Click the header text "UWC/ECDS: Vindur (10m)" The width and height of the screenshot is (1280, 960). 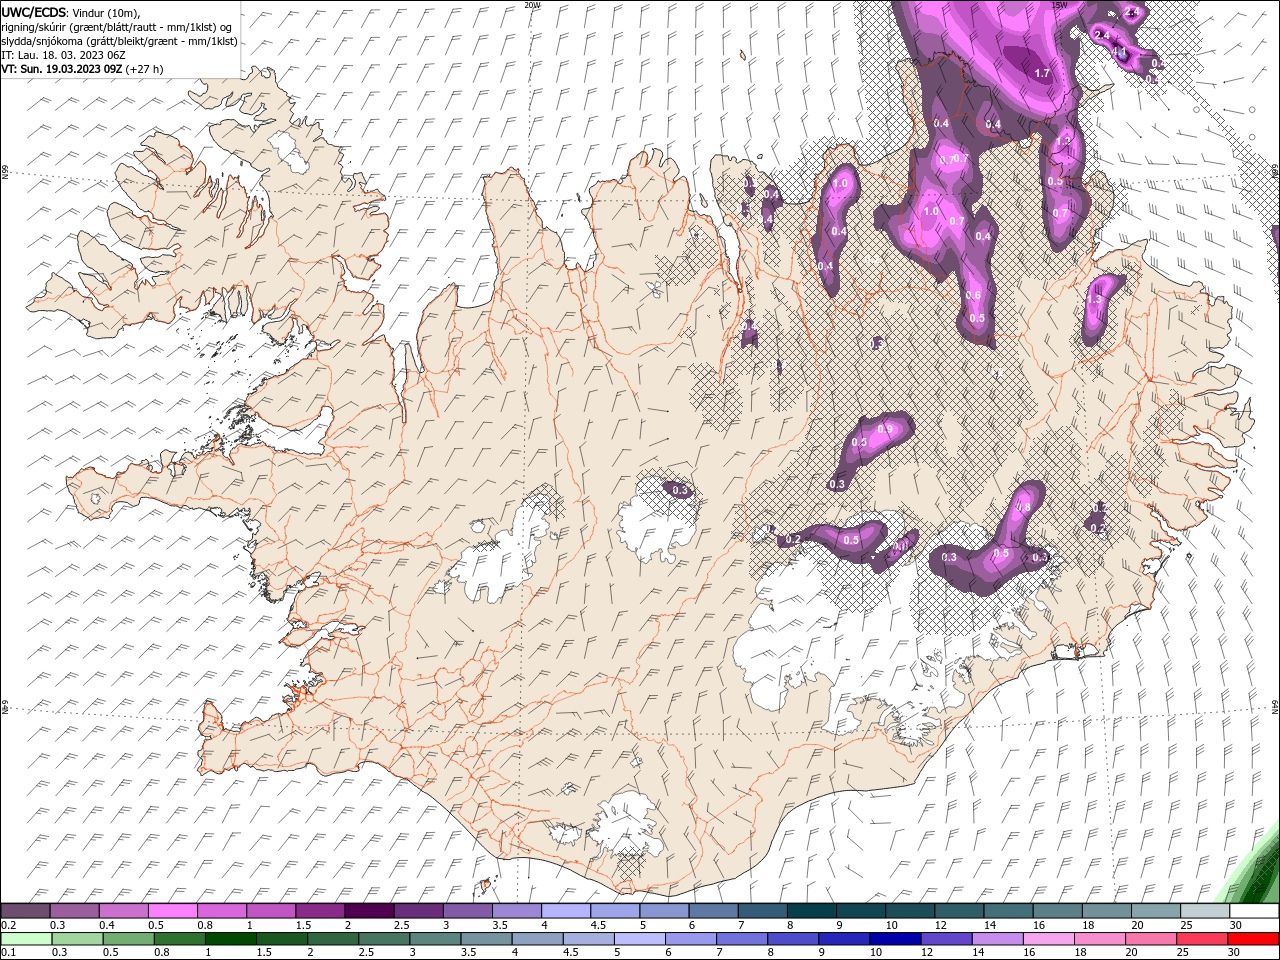coord(71,13)
